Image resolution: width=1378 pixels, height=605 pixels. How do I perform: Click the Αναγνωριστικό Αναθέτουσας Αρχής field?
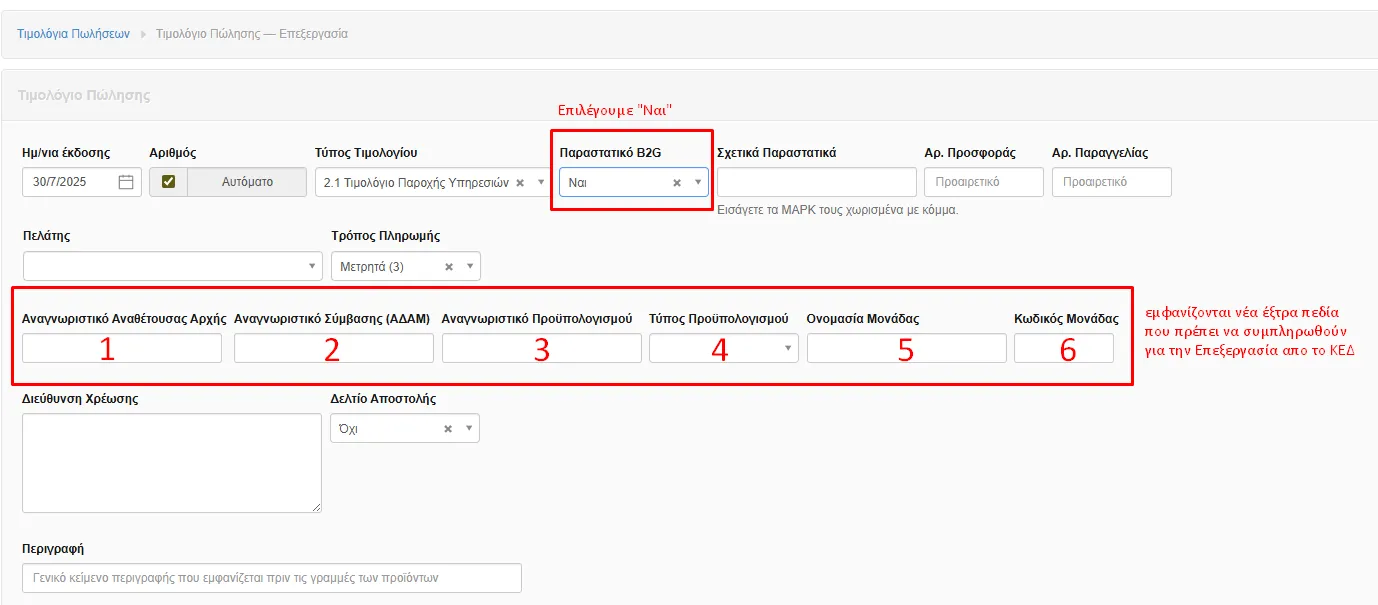tap(121, 348)
